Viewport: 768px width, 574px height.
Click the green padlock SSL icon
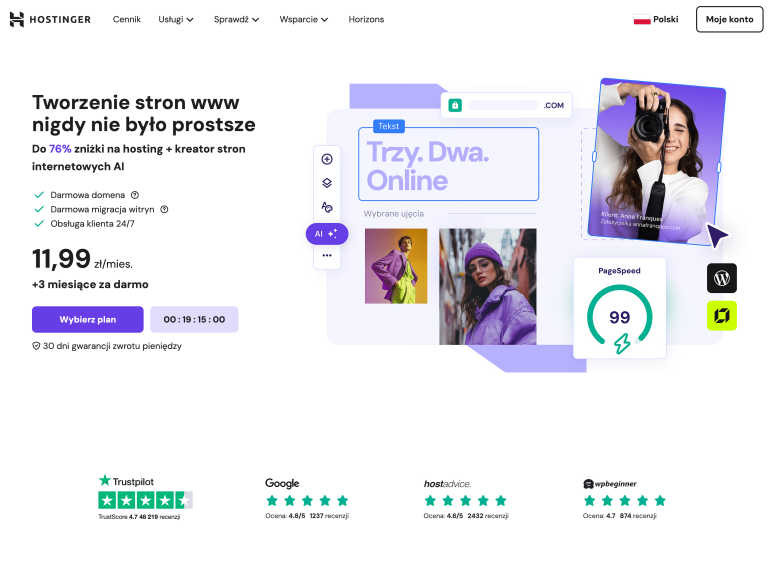(455, 105)
